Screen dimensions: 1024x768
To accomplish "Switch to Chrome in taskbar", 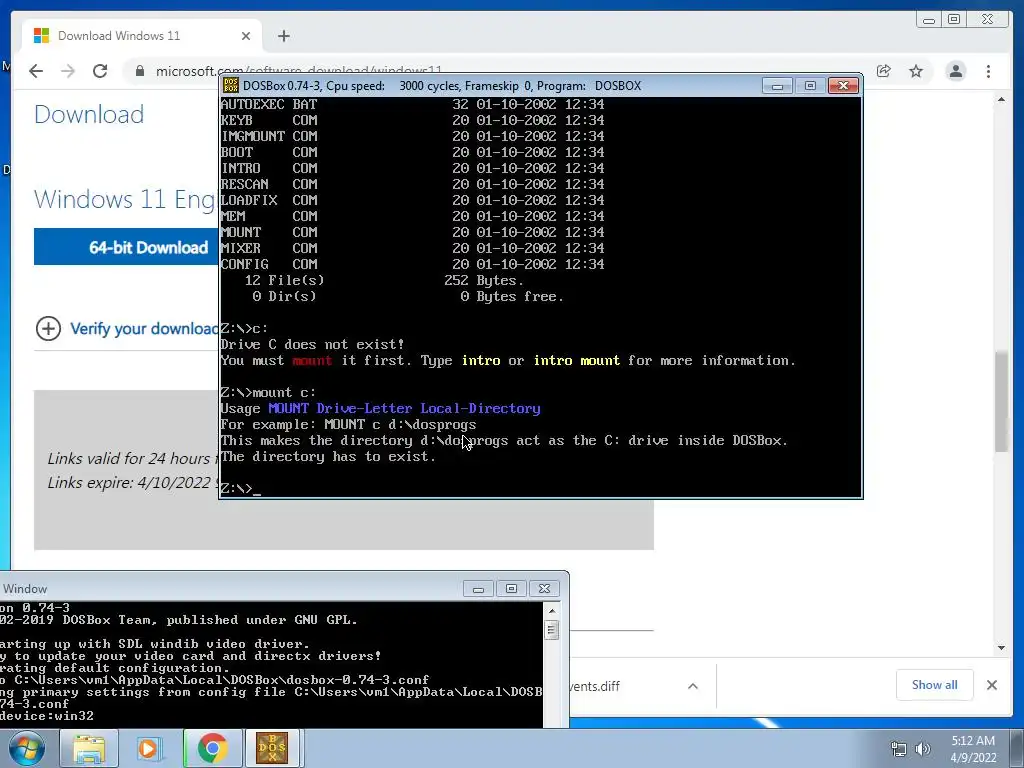I will 212,748.
